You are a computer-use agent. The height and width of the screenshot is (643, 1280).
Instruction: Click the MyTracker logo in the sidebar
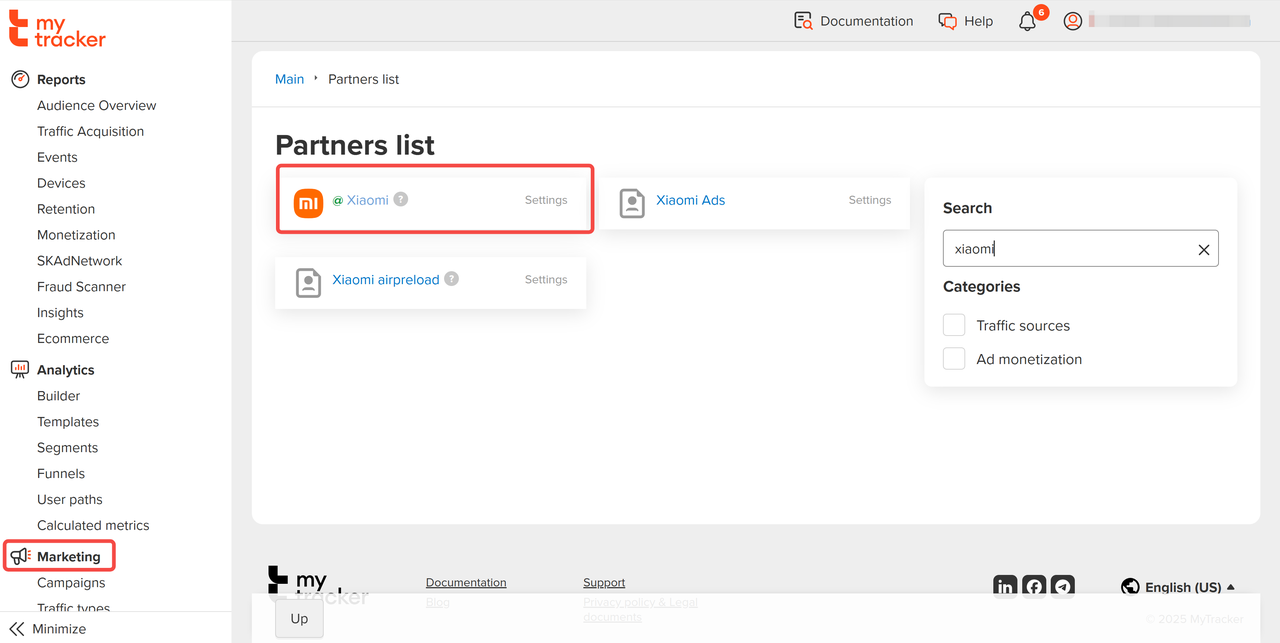point(57,29)
